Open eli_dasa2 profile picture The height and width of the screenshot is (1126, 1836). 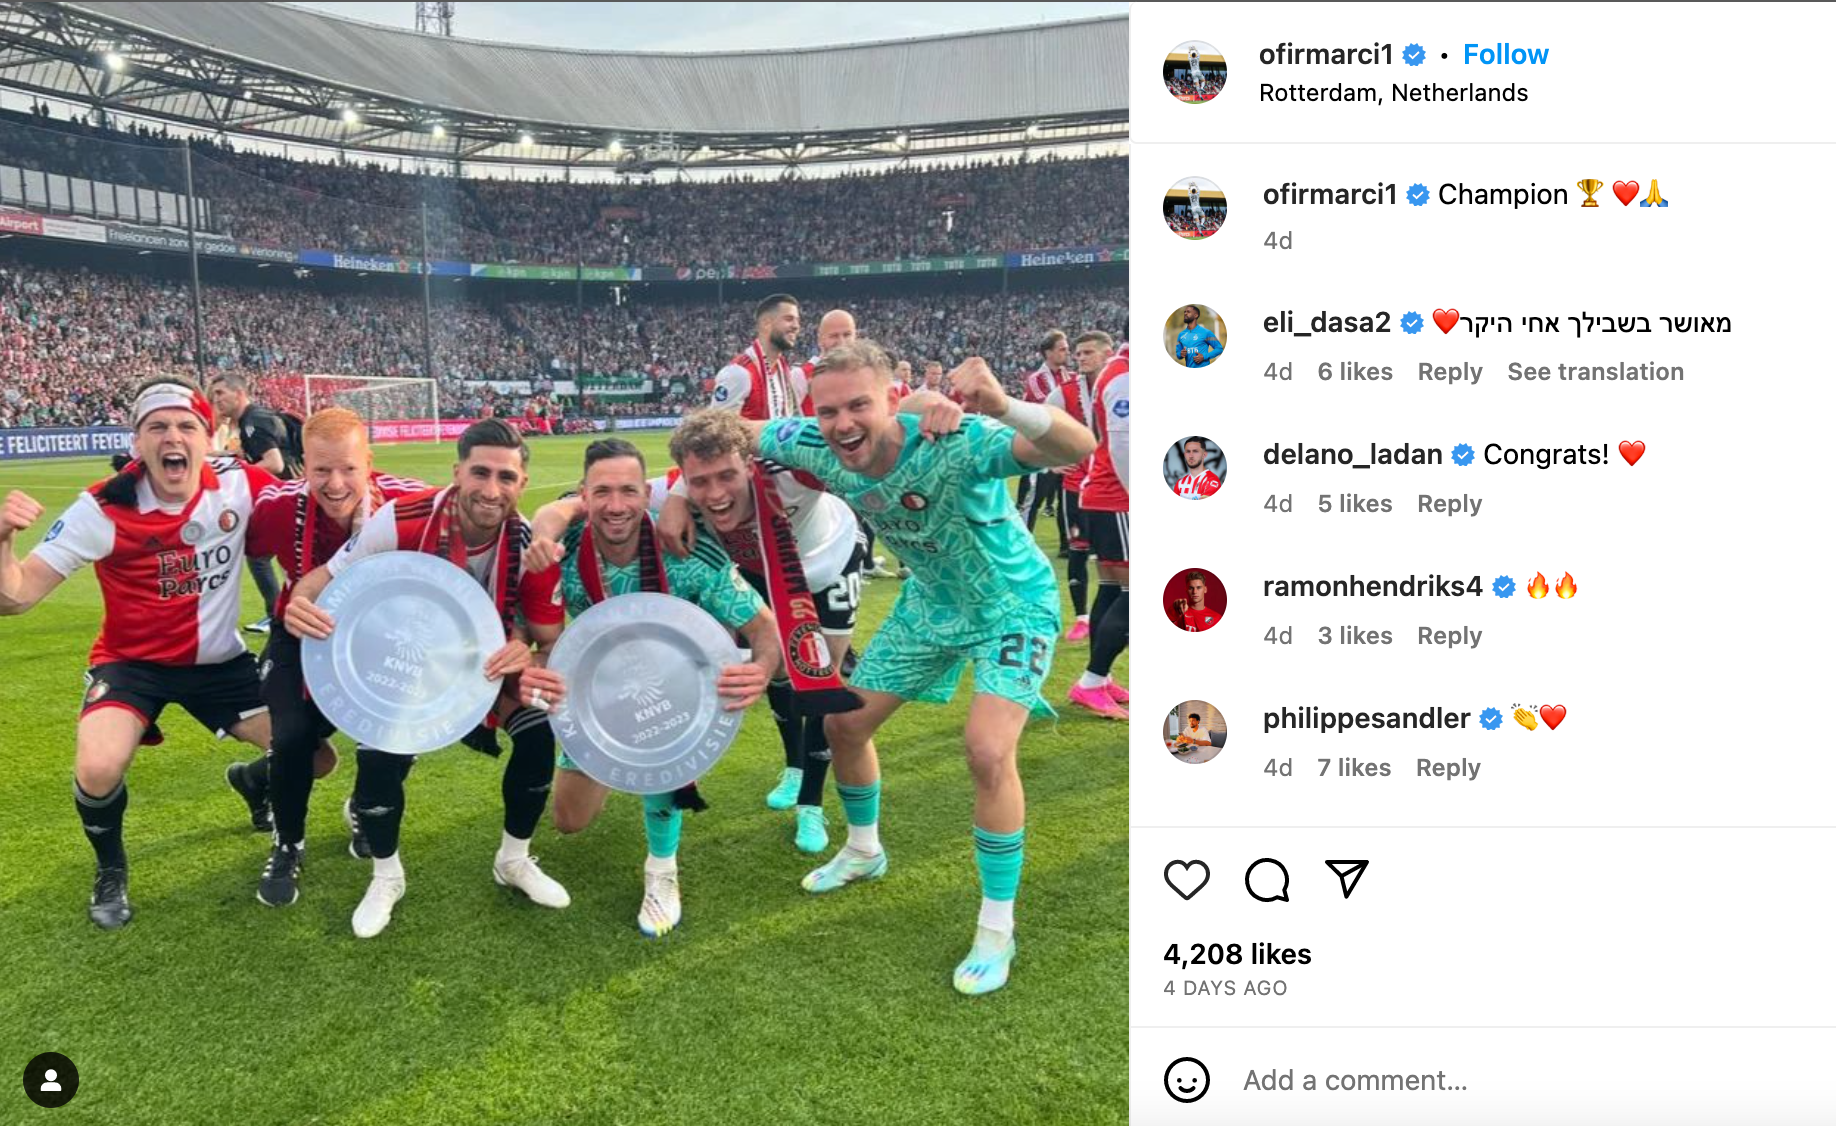pyautogui.click(x=1195, y=336)
